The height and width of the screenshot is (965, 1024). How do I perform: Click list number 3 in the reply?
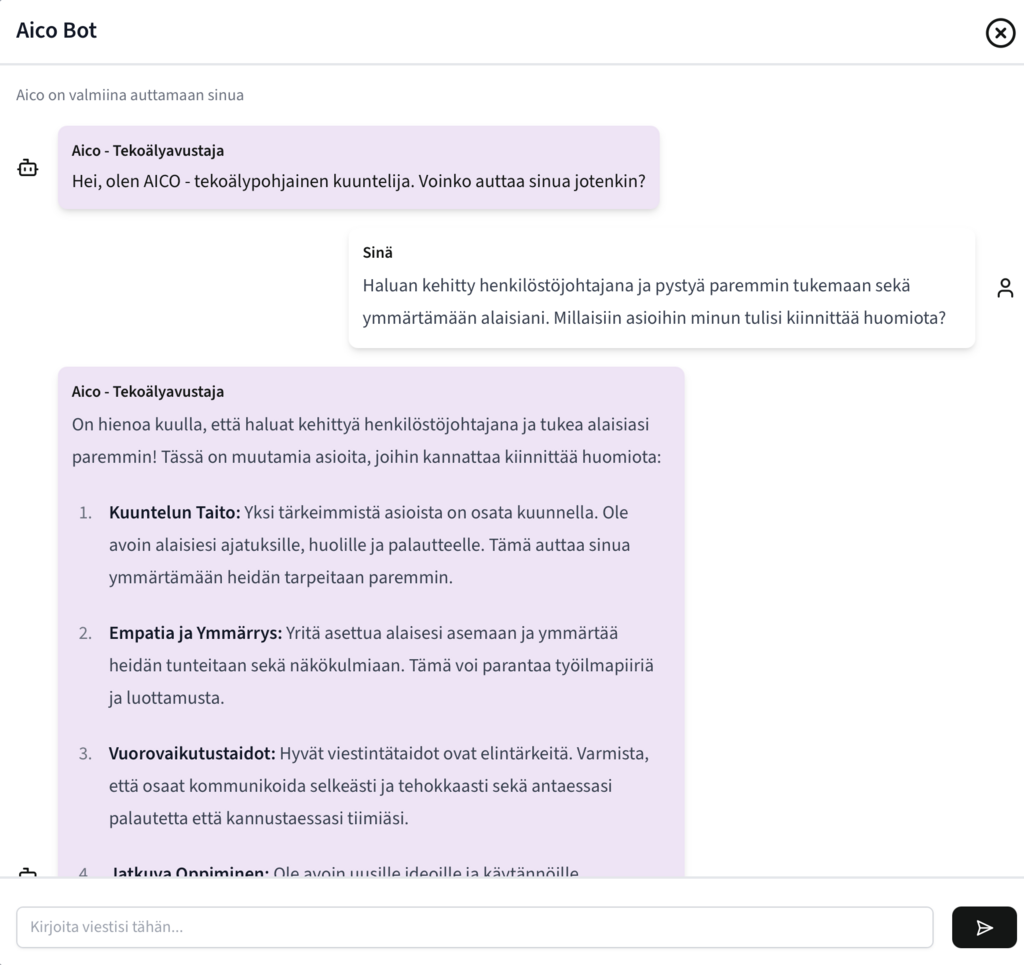[x=85, y=753]
